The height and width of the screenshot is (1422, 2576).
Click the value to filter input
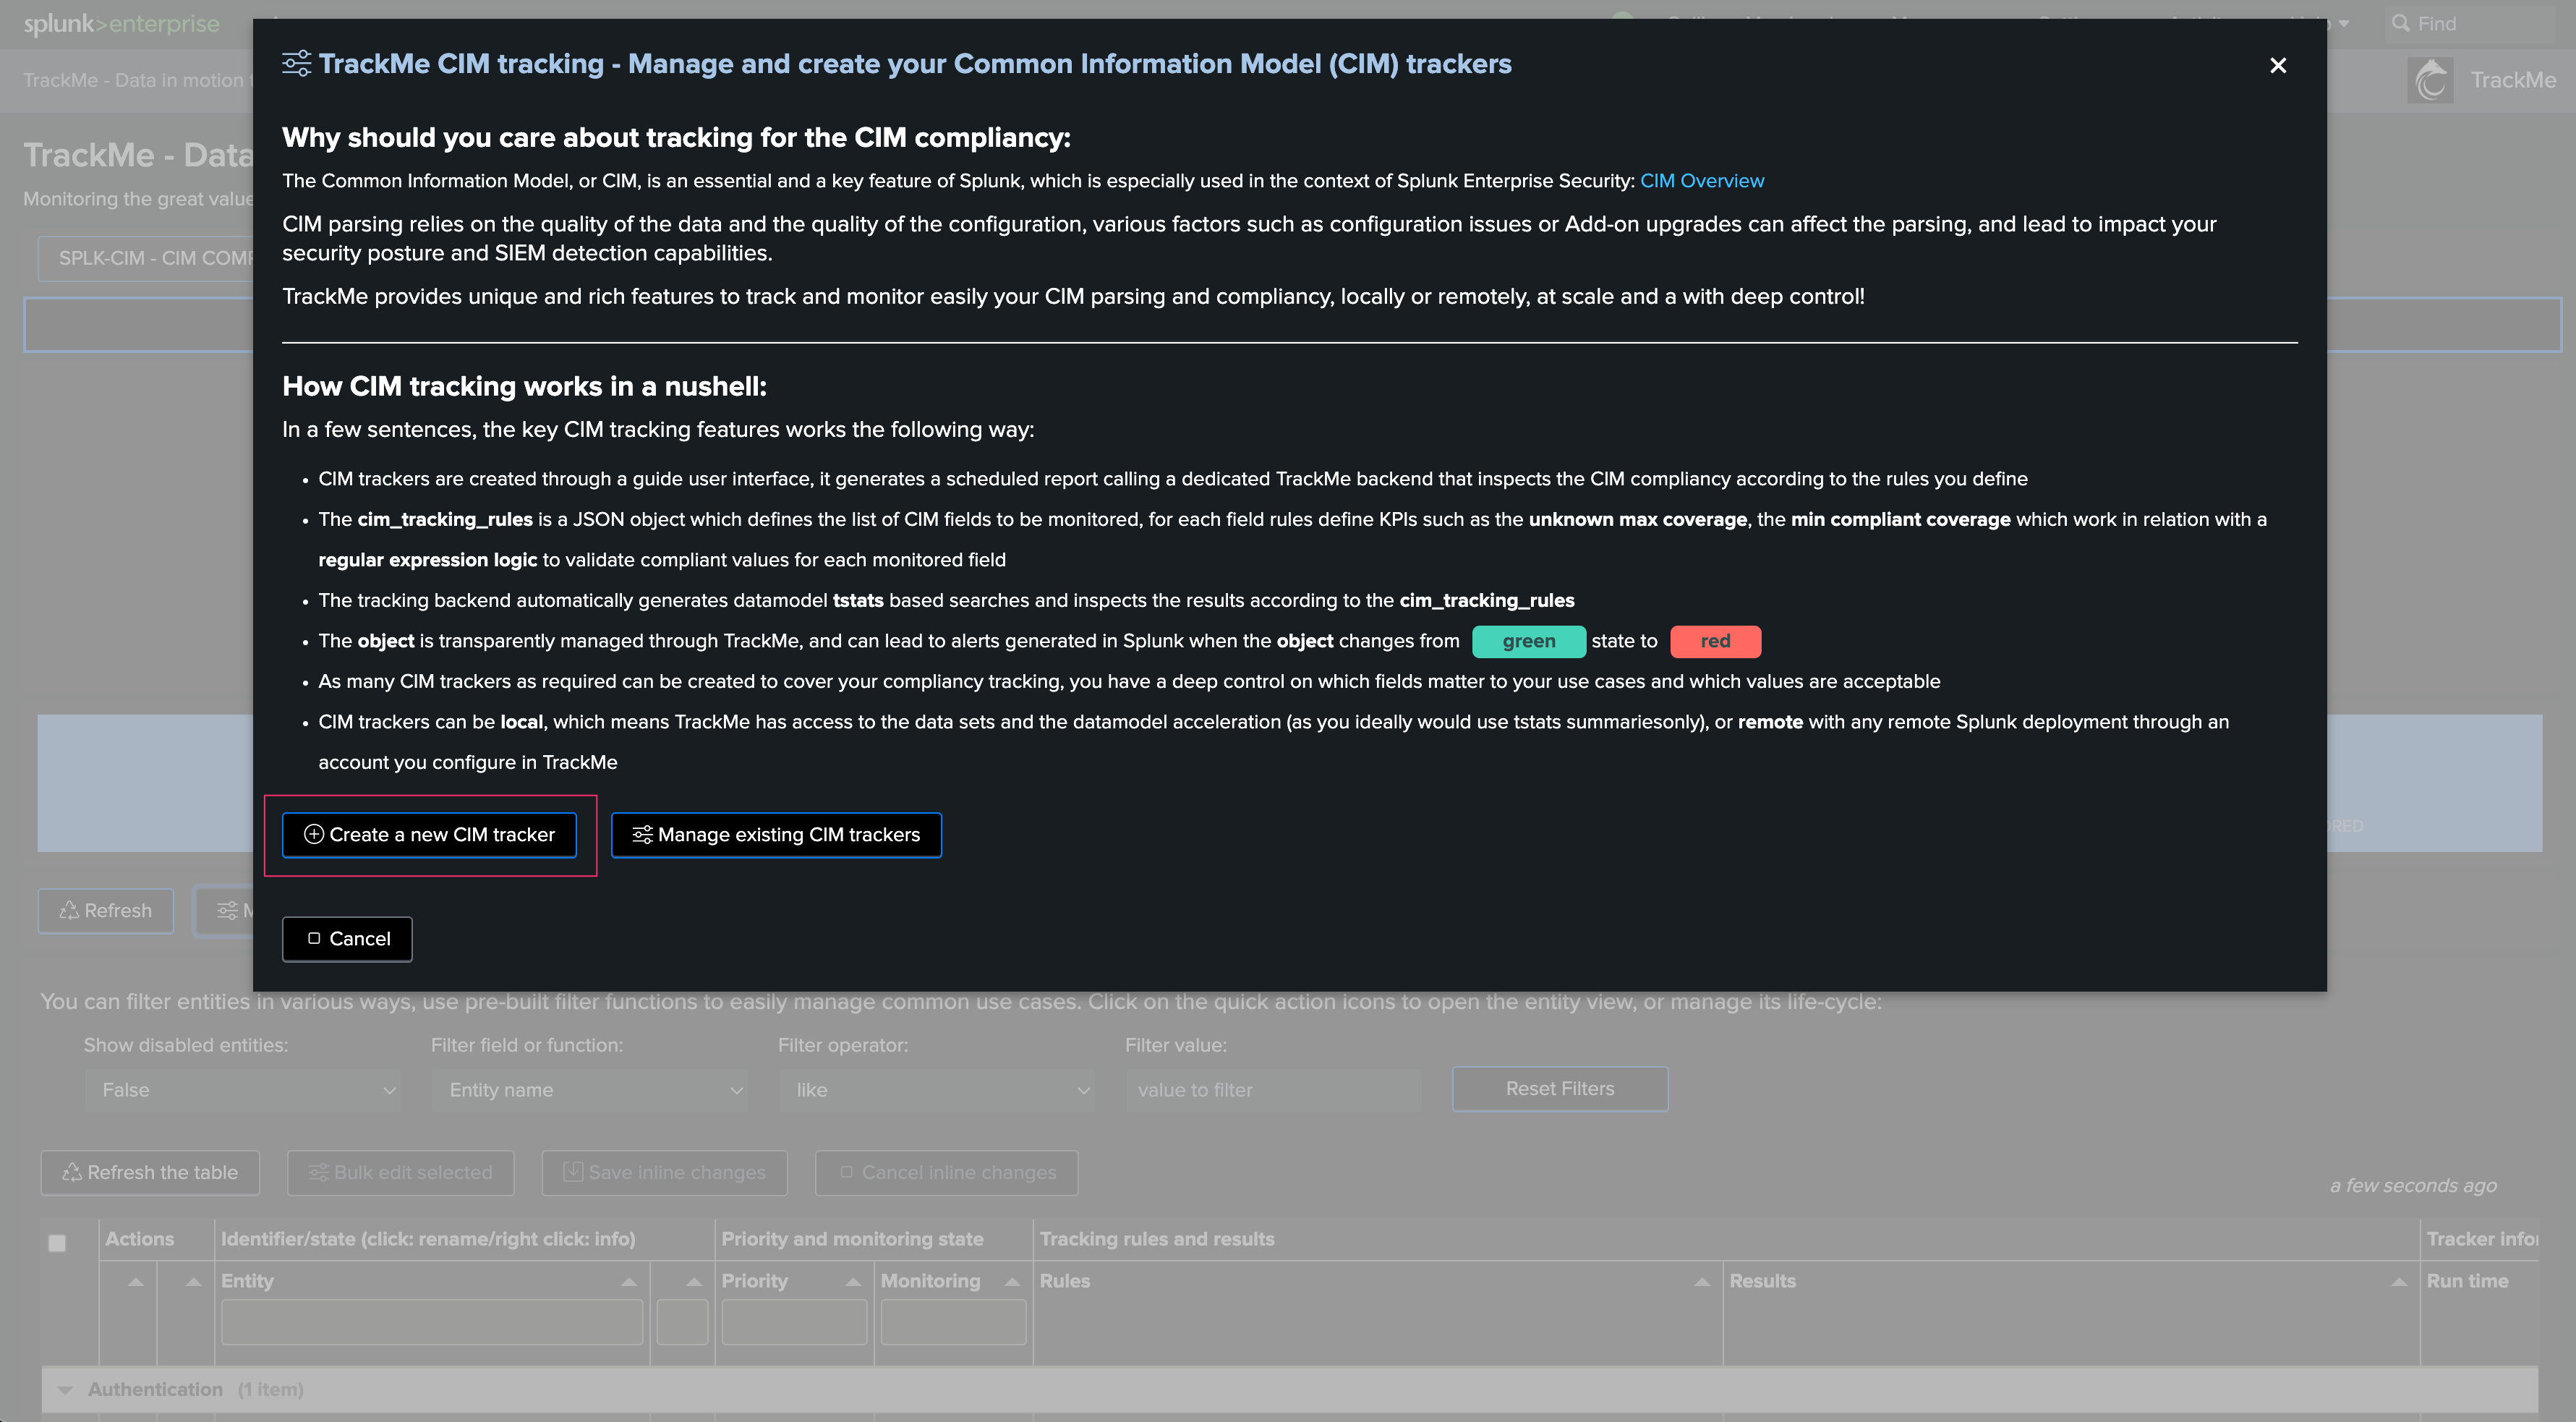click(1273, 1090)
